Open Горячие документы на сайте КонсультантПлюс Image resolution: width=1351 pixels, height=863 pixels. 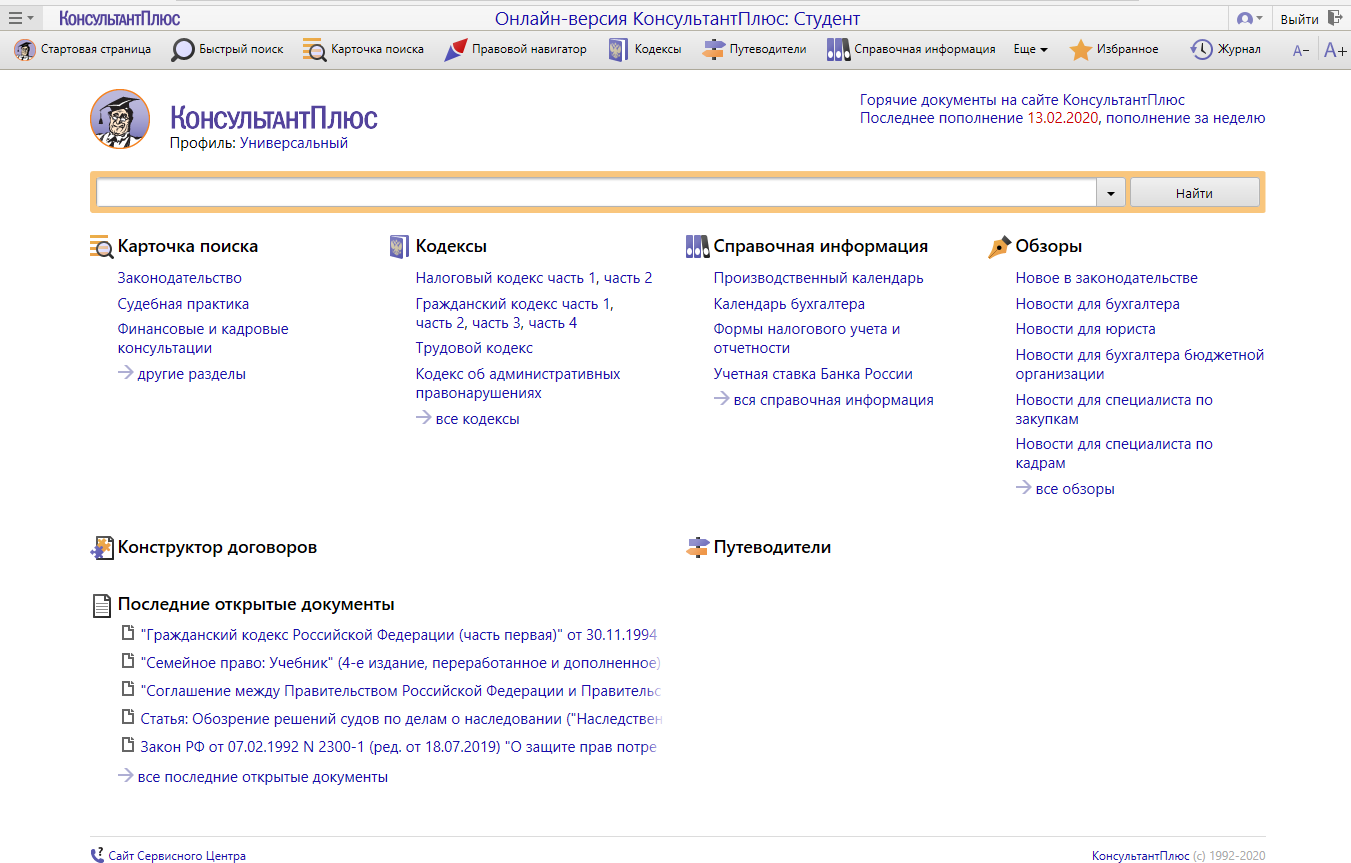pyautogui.click(x=1022, y=100)
